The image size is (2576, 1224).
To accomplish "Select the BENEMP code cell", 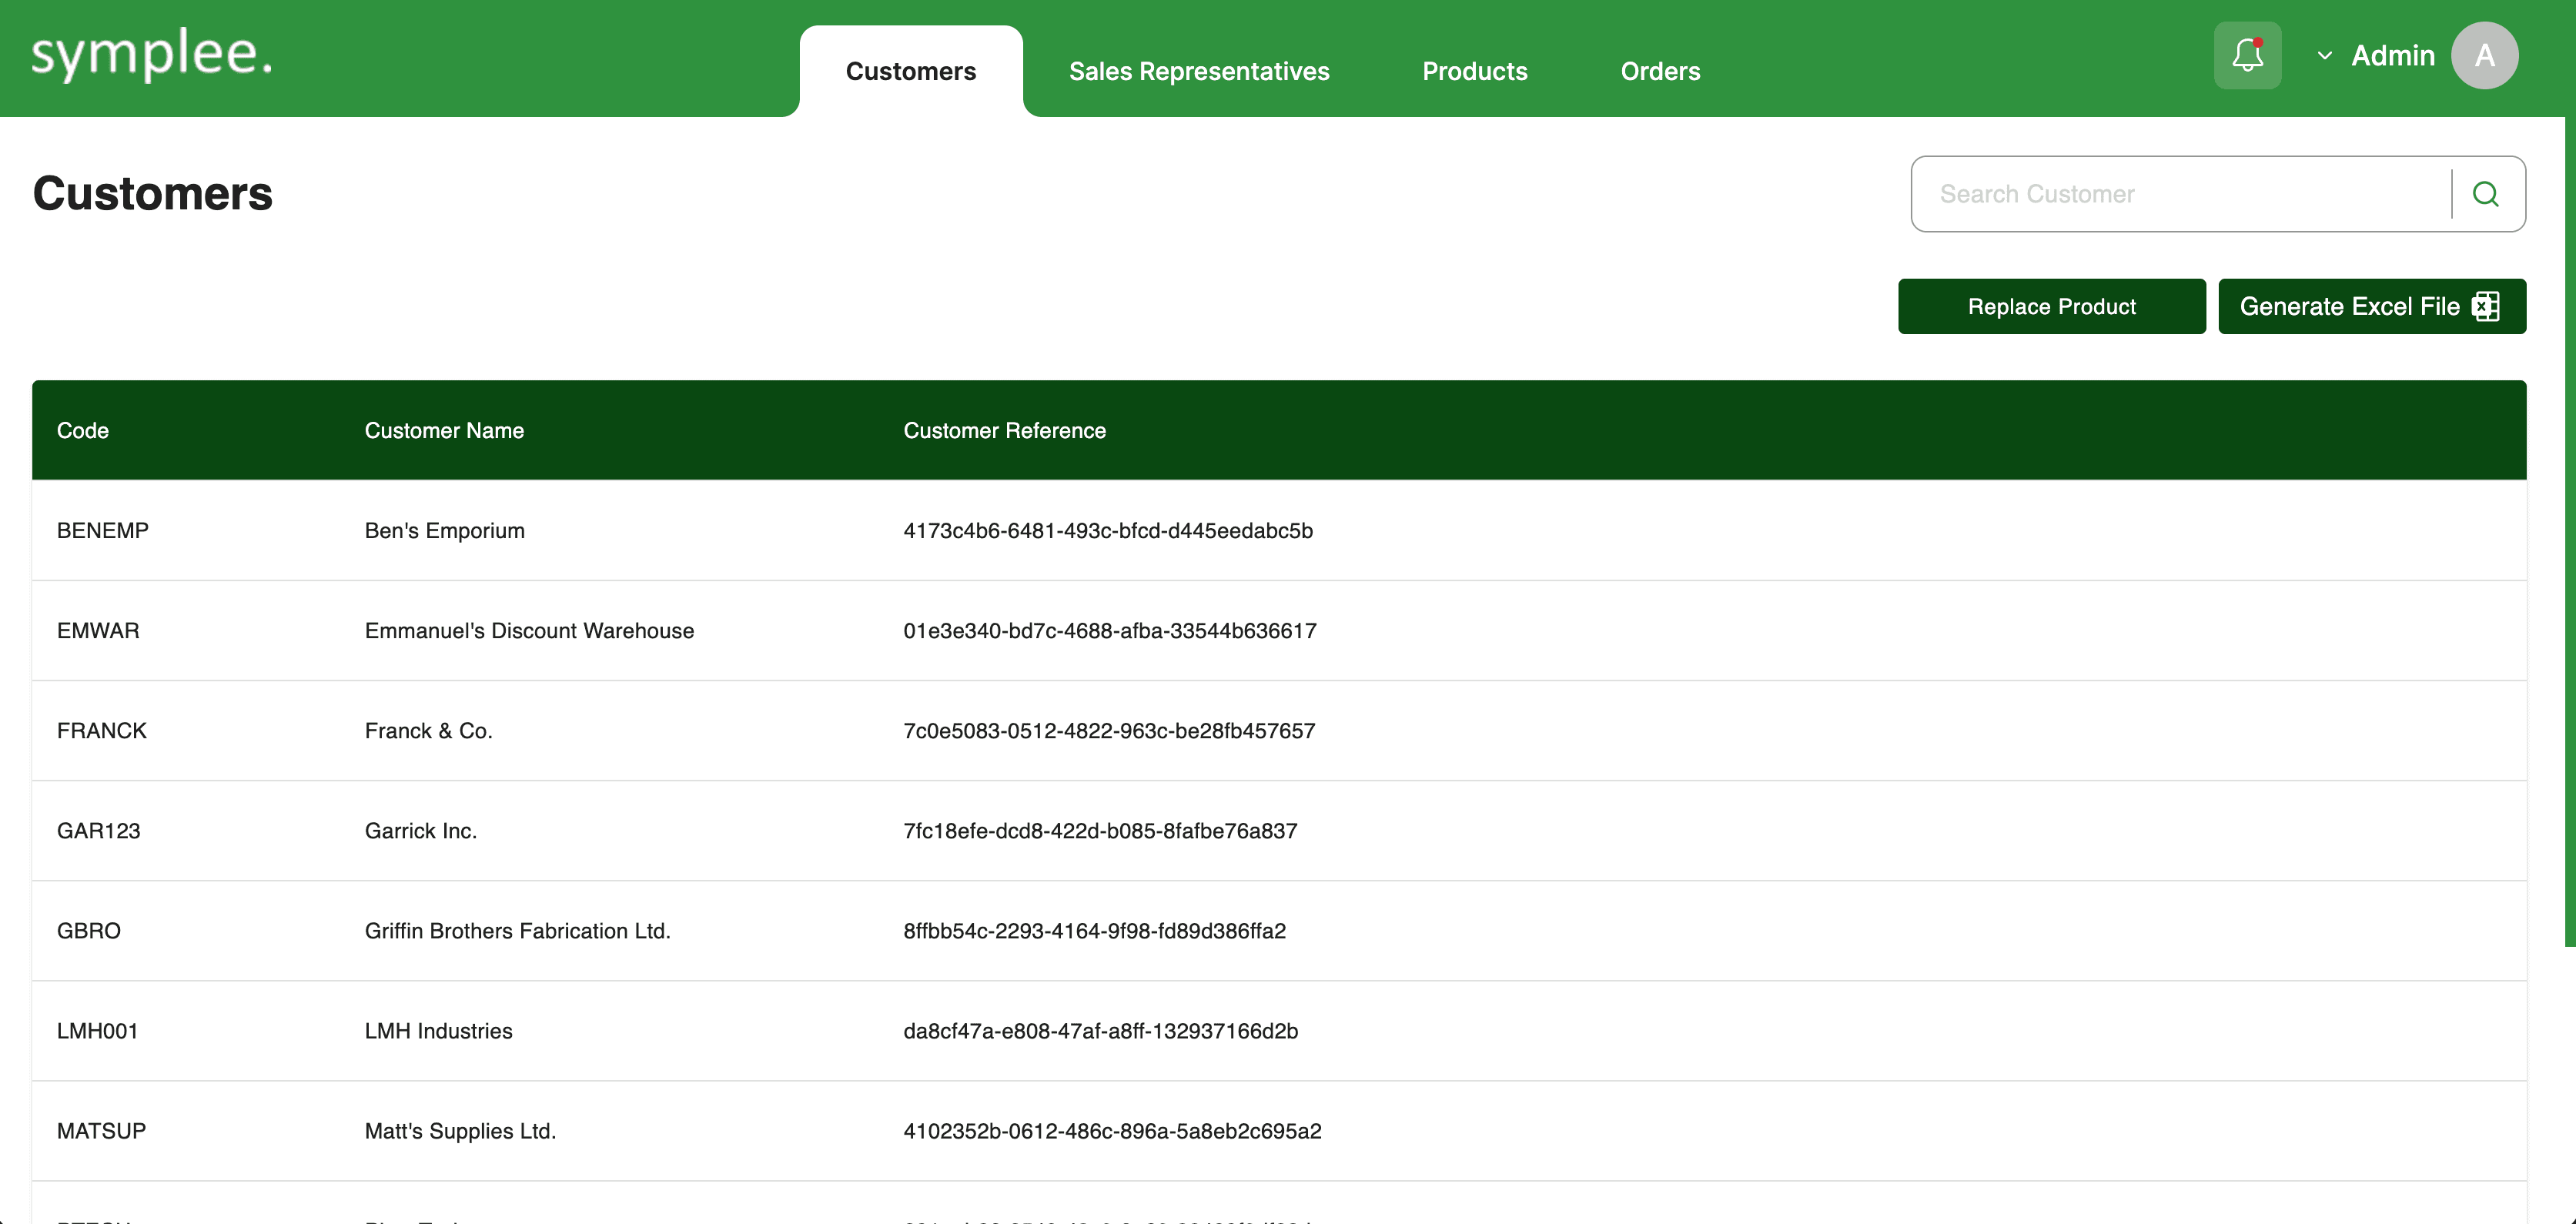I will 103,530.
